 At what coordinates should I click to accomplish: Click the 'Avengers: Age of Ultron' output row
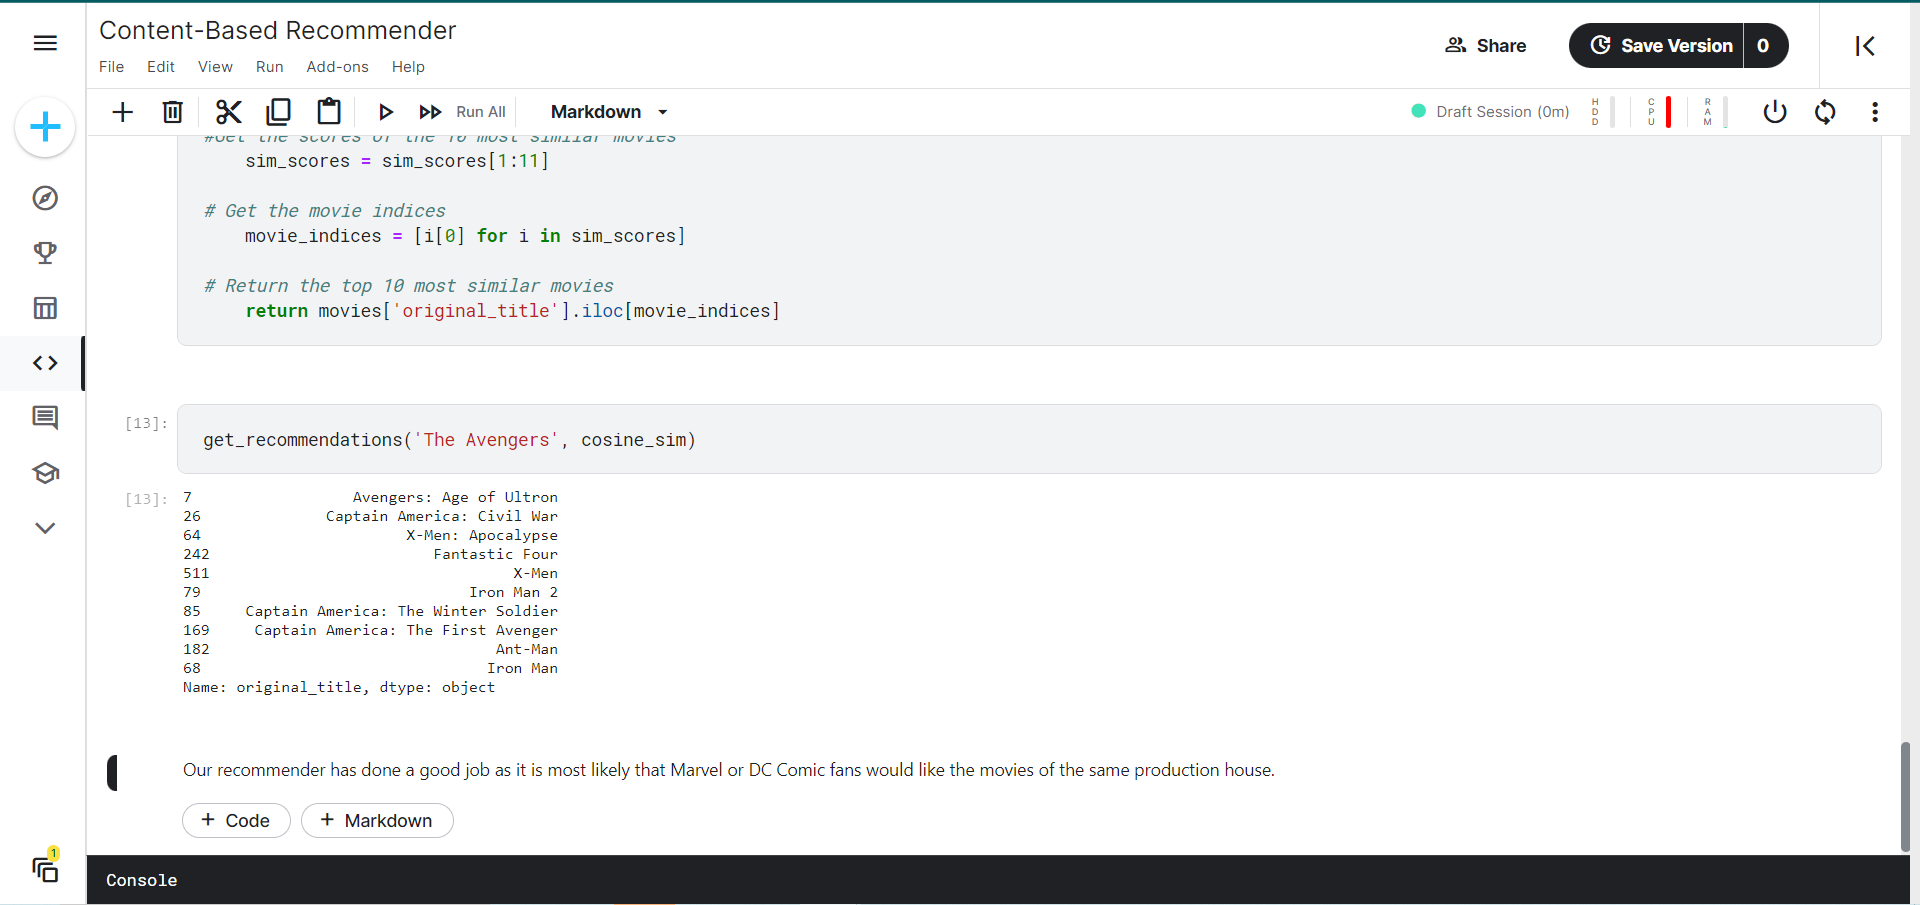[370, 497]
